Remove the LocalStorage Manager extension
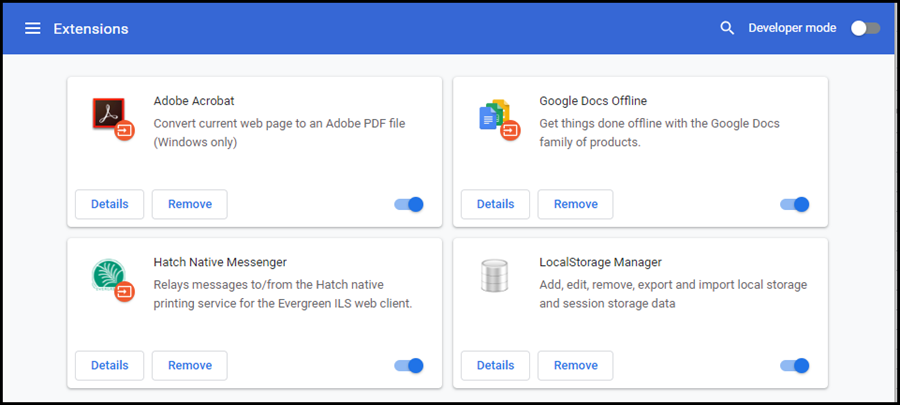 click(x=575, y=365)
